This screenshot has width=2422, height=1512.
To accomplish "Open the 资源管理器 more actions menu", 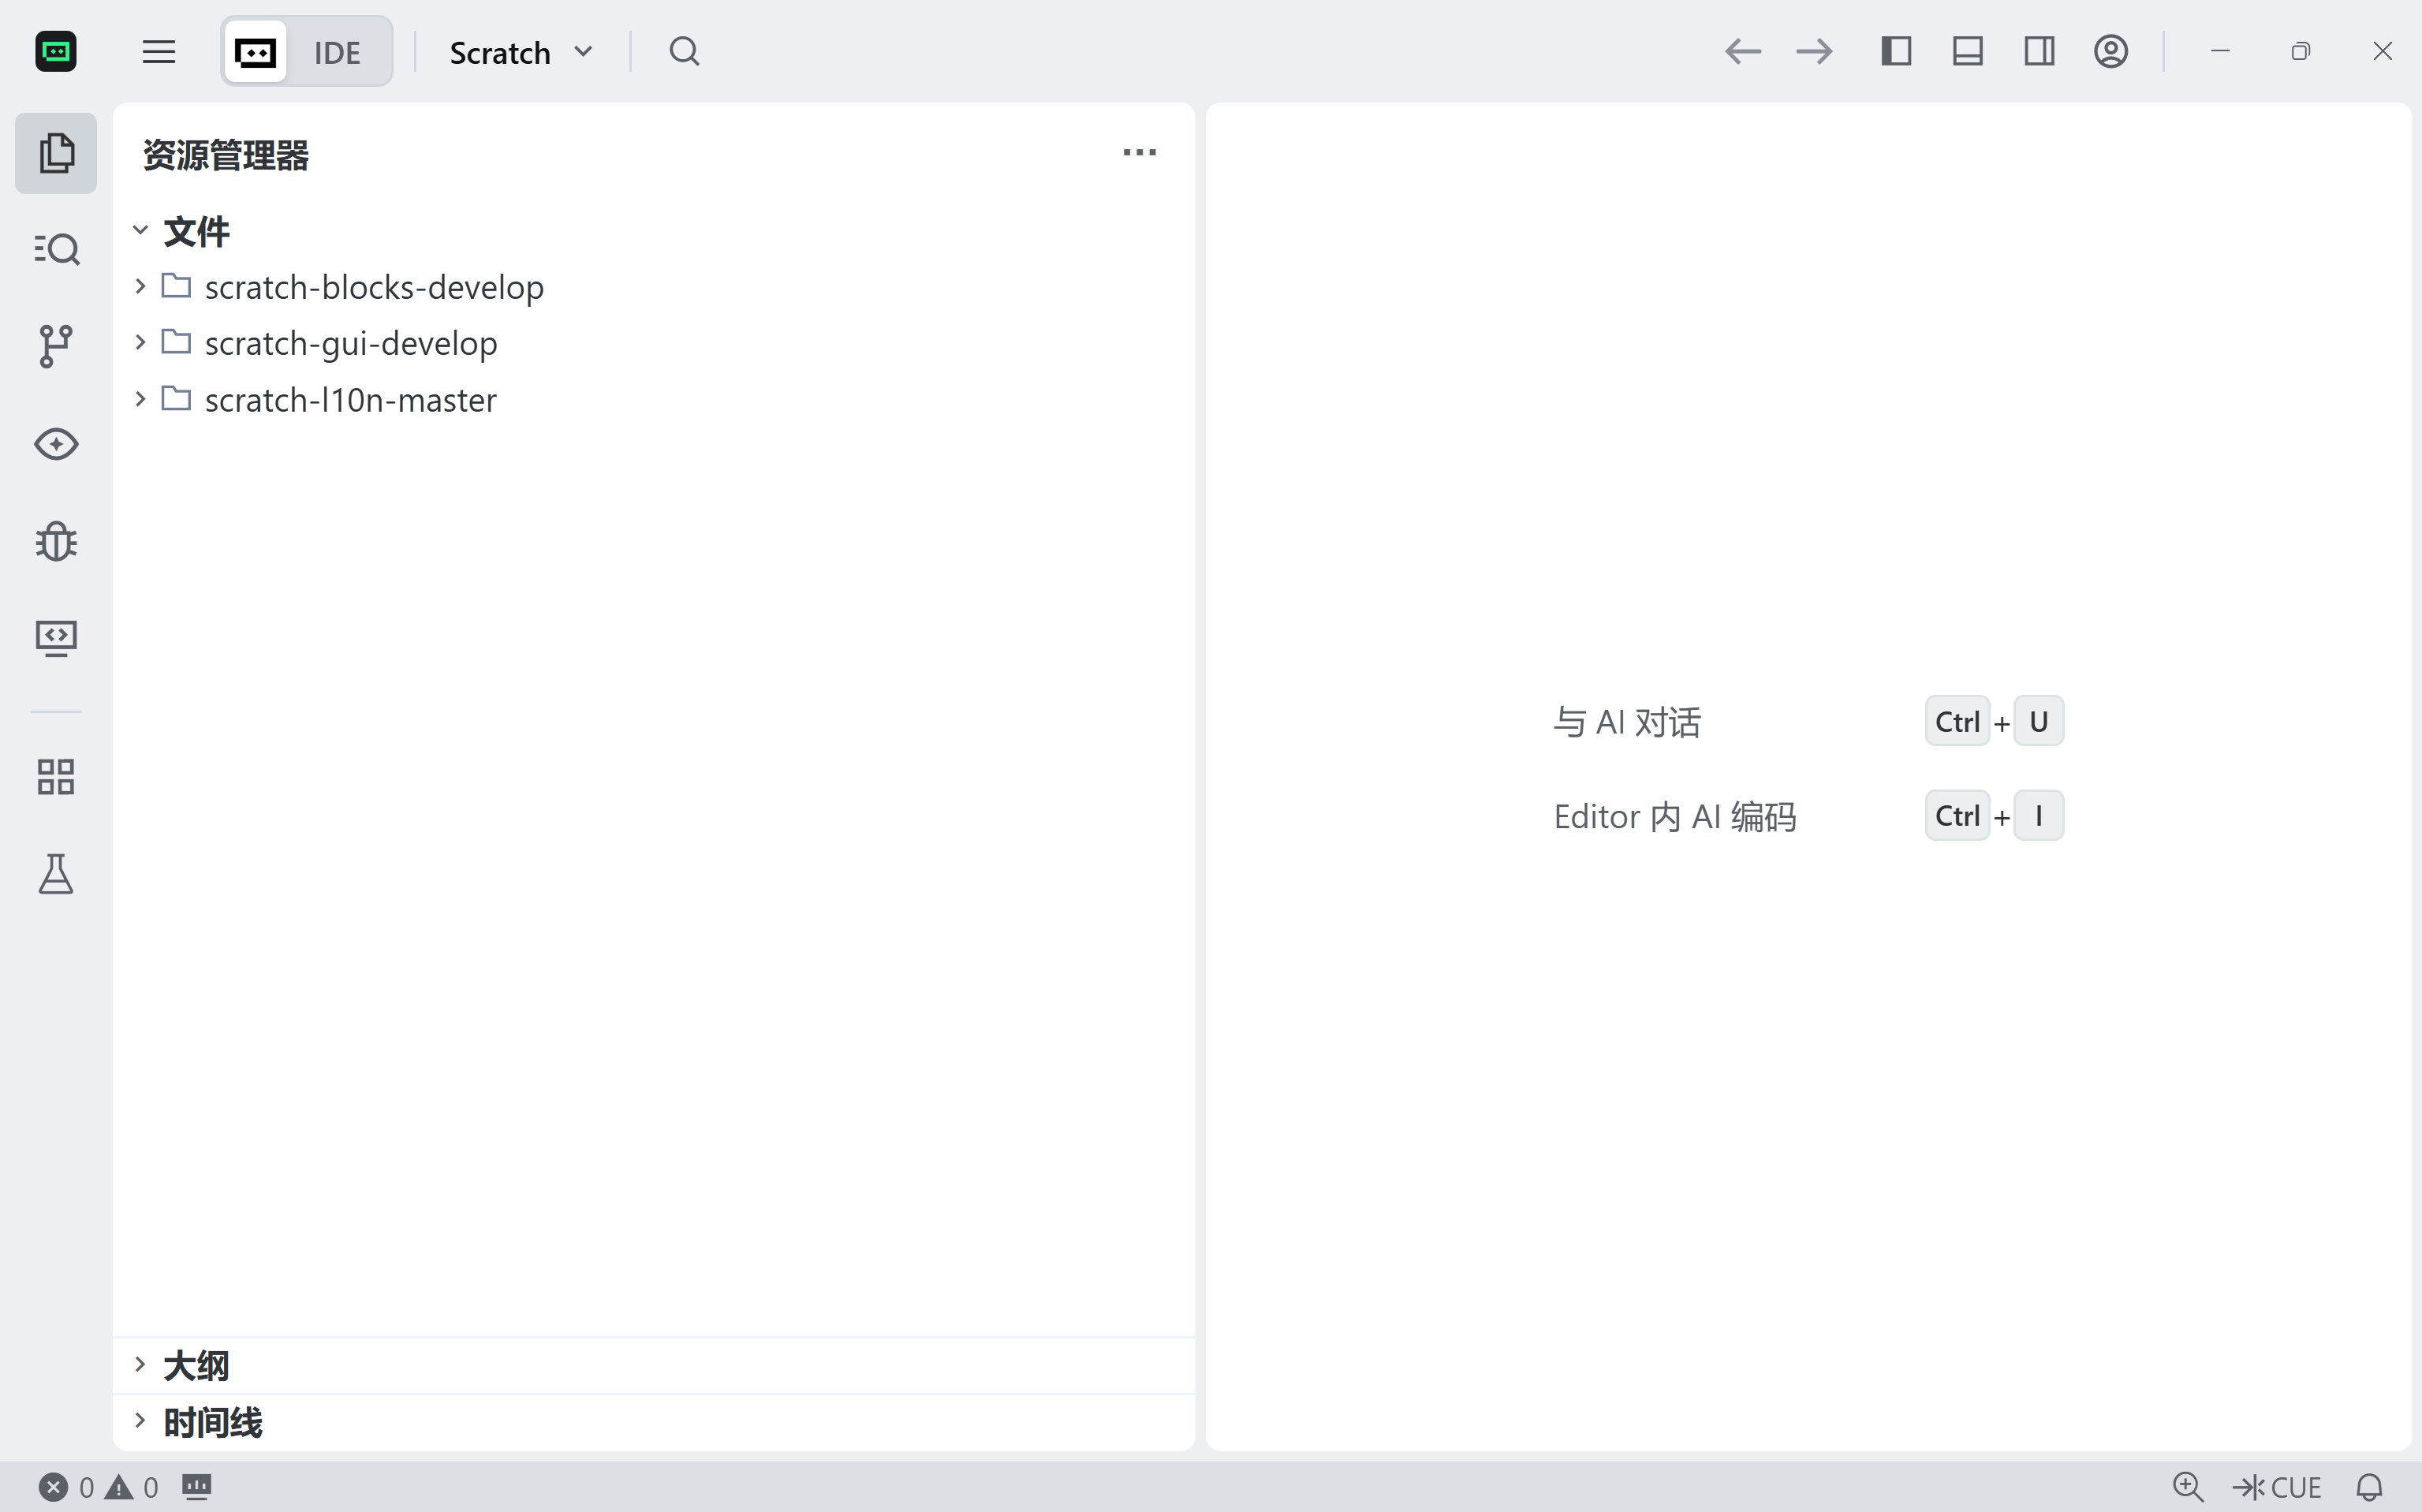I will coord(1139,153).
